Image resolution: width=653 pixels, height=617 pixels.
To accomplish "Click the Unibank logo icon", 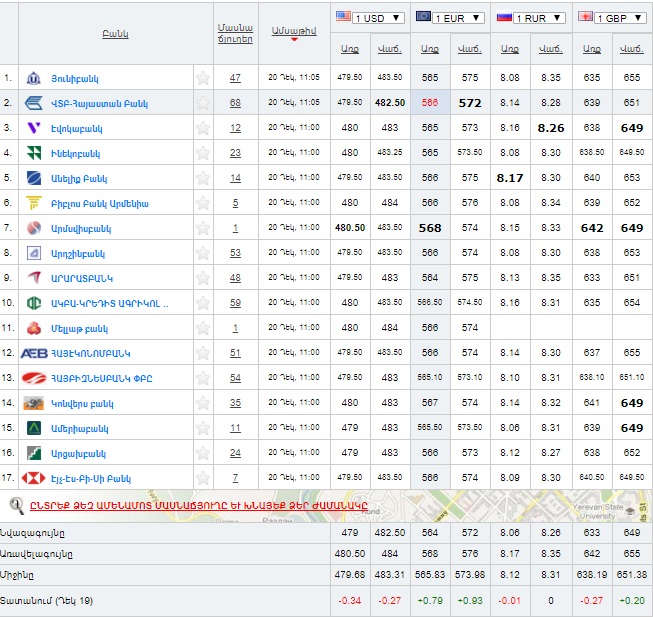I will [33, 78].
